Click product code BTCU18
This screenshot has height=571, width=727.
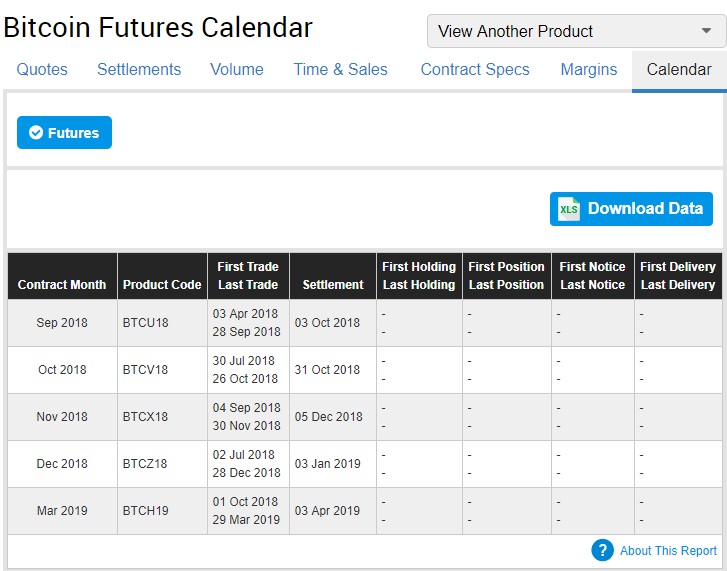146,323
